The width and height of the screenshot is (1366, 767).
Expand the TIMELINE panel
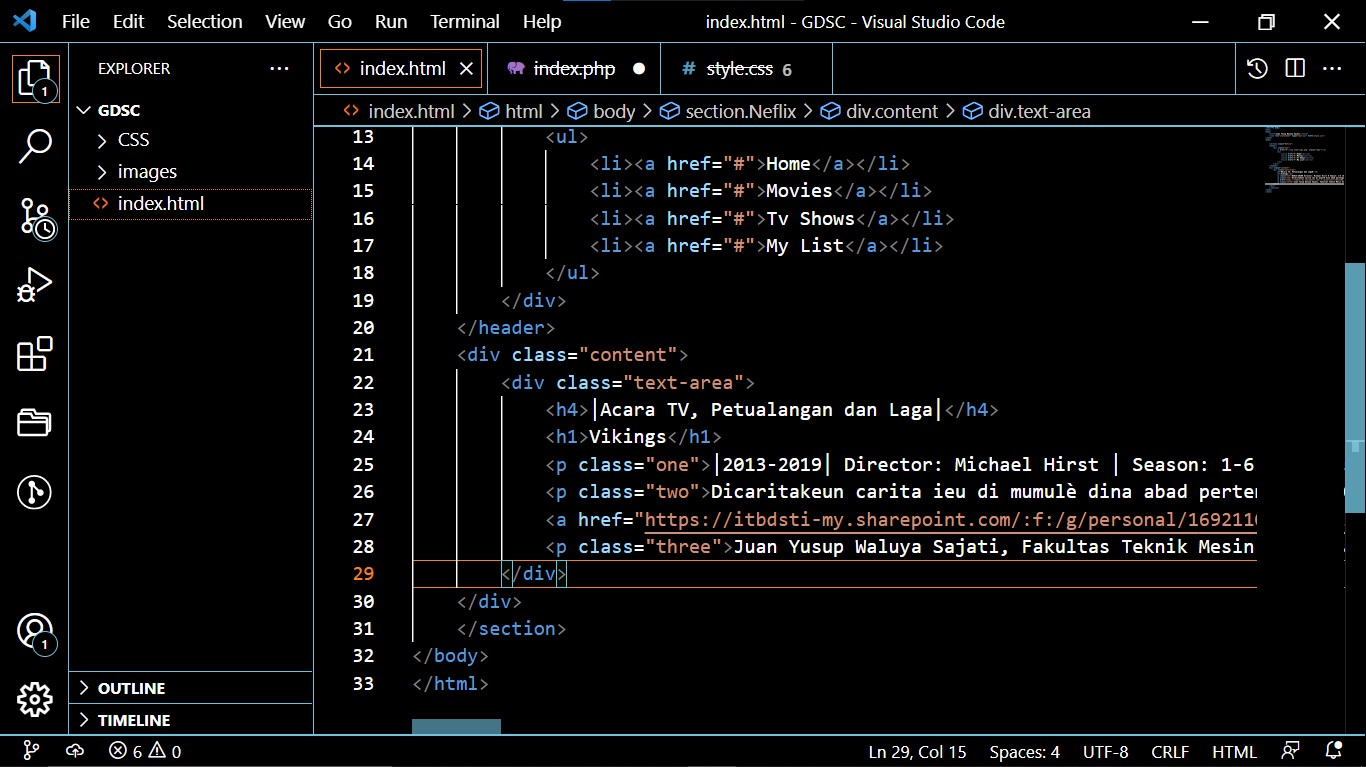190,720
